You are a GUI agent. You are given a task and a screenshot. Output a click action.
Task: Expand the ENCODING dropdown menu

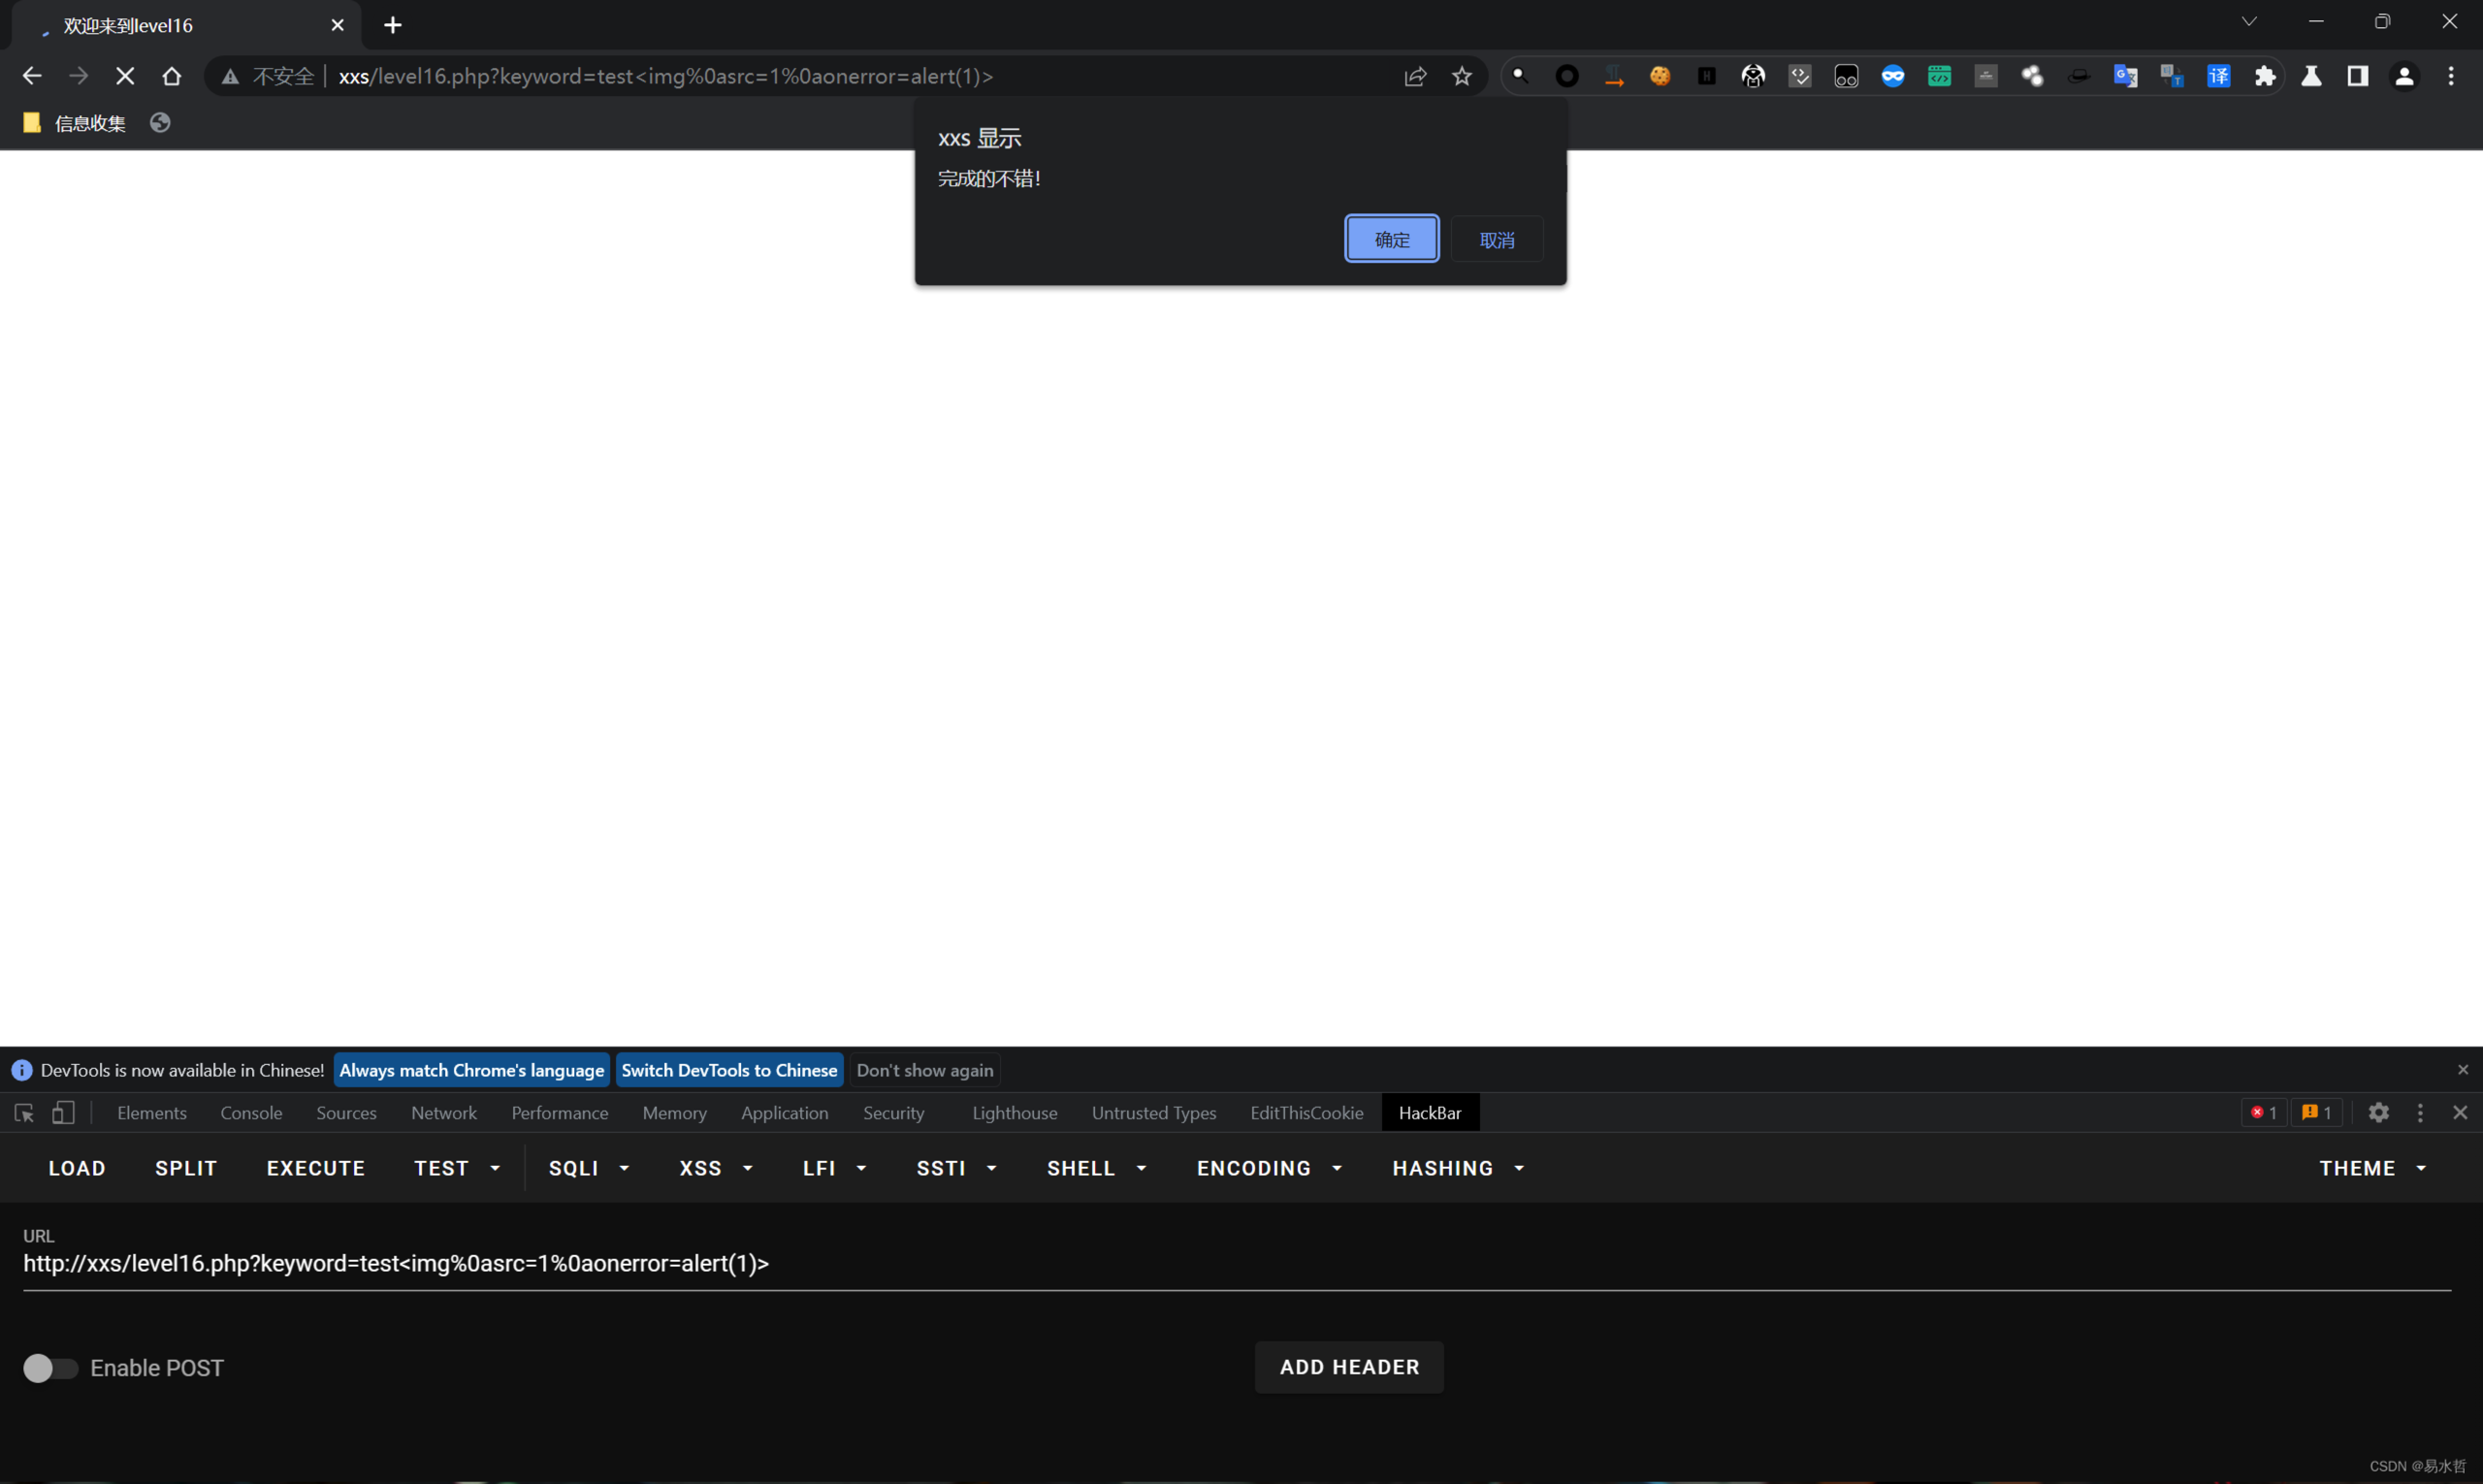[x=1268, y=1168]
